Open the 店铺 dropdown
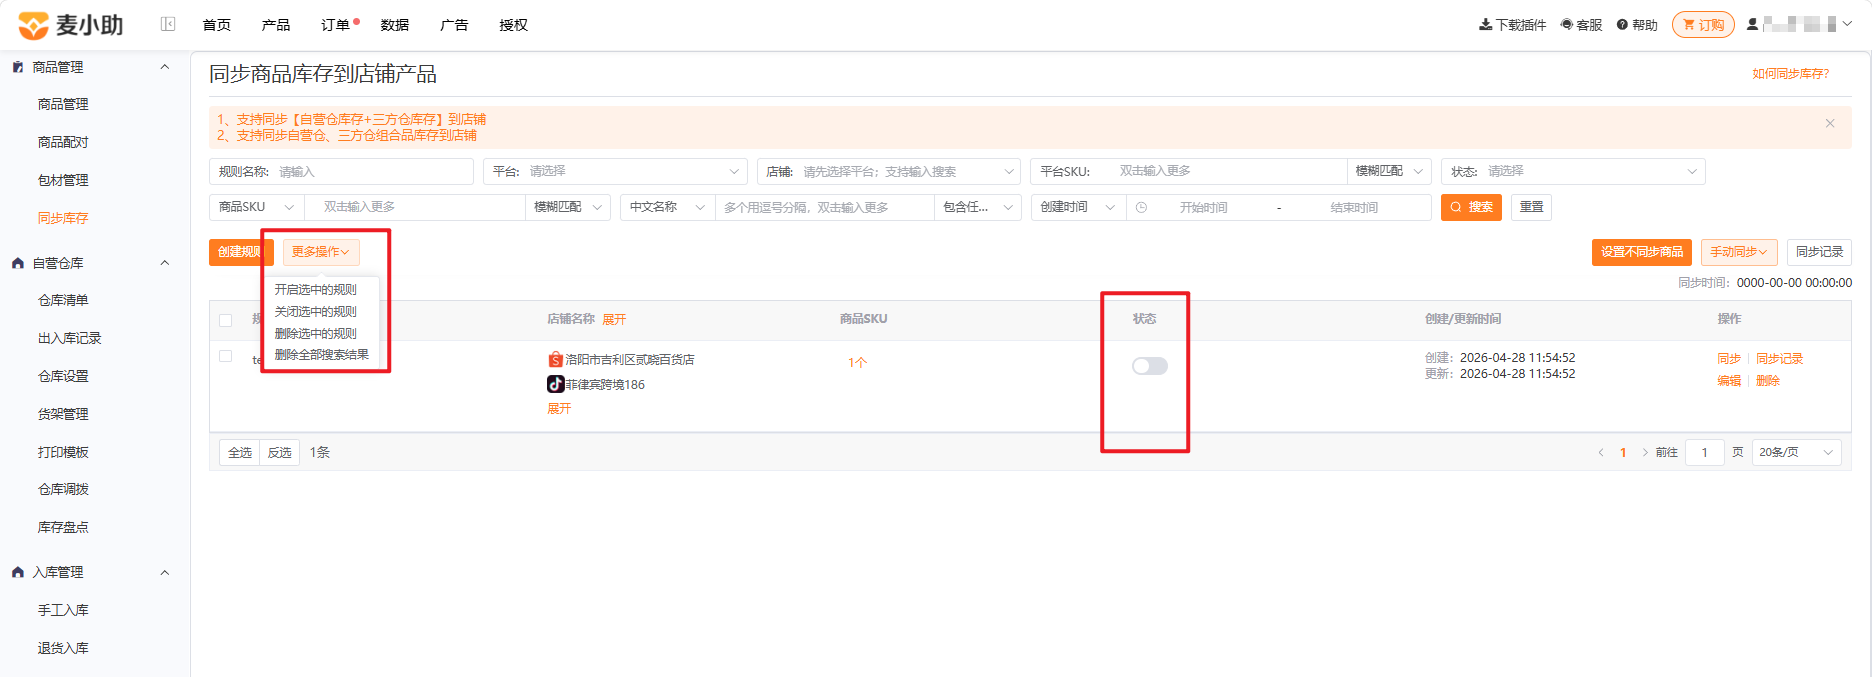1872x677 pixels. tap(888, 171)
